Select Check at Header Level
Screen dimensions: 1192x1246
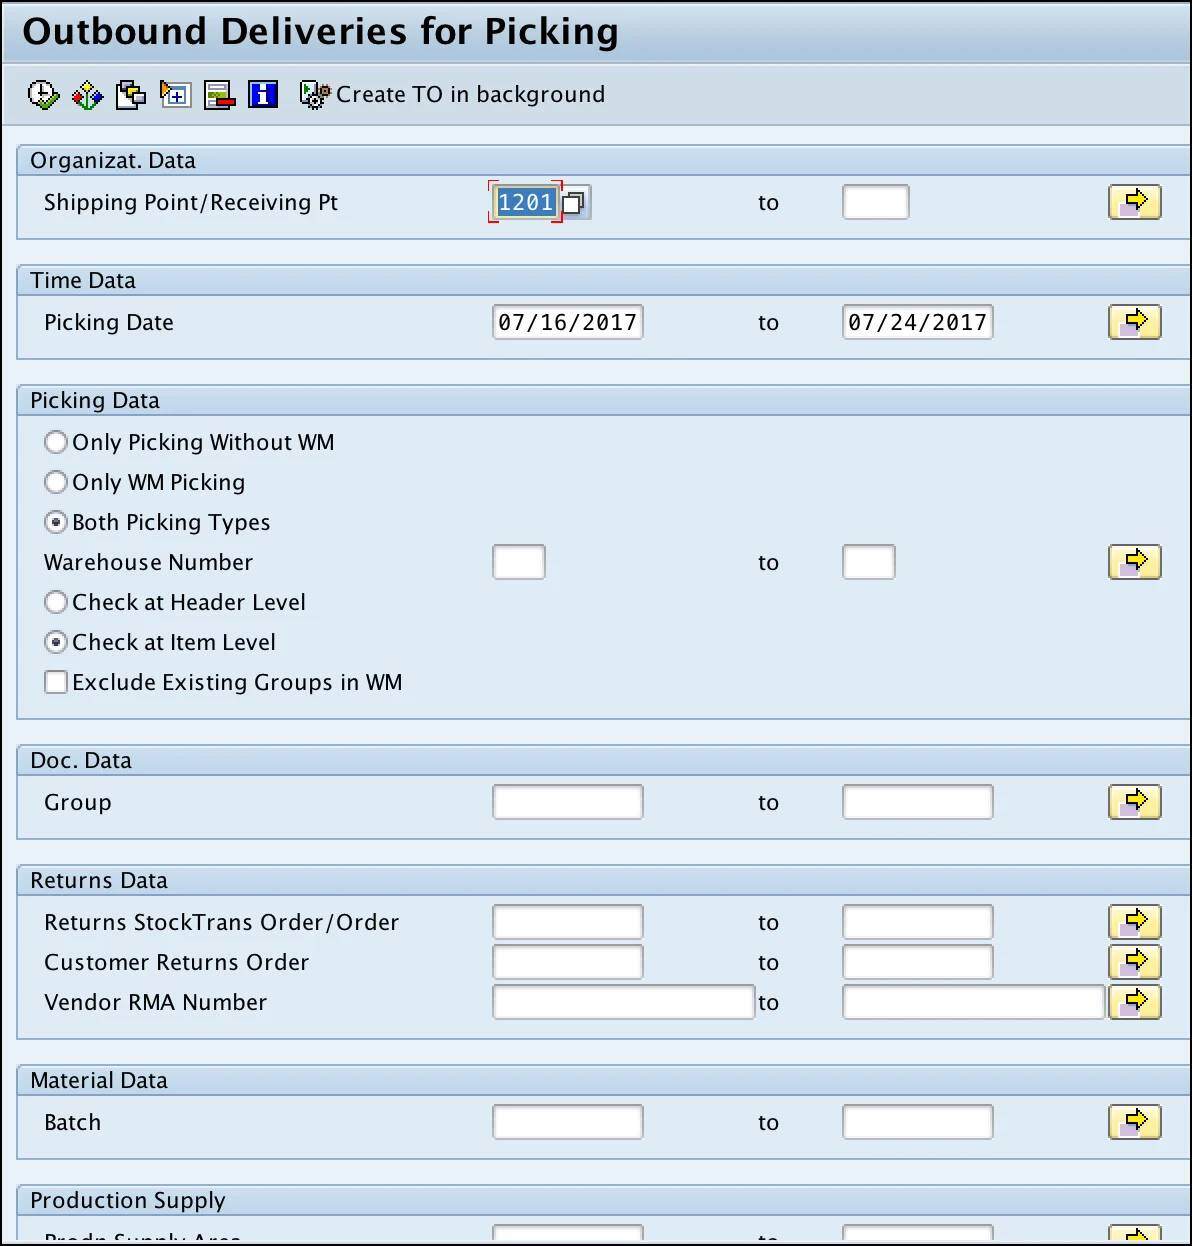56,602
